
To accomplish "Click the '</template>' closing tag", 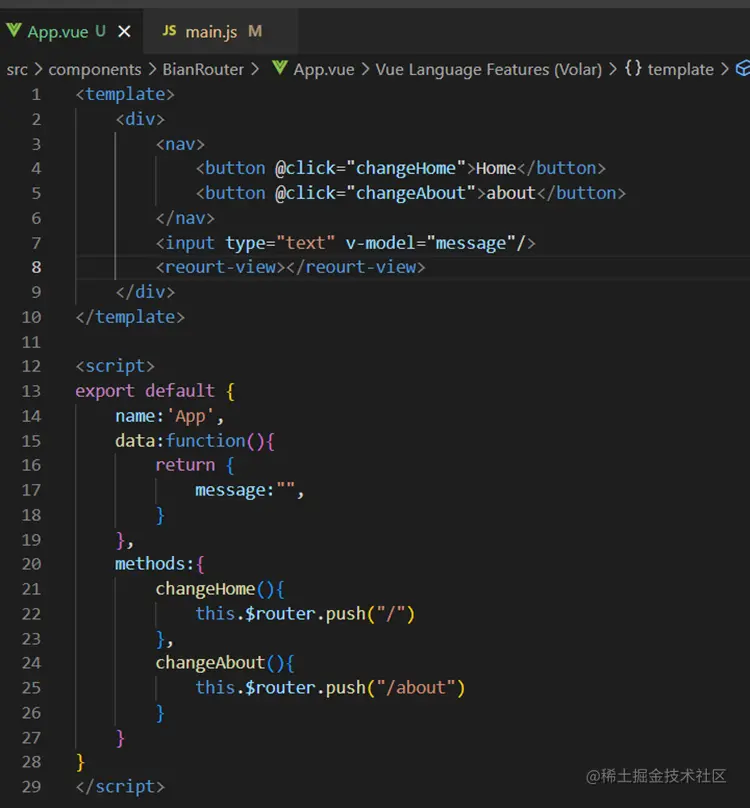I will click(x=130, y=317).
